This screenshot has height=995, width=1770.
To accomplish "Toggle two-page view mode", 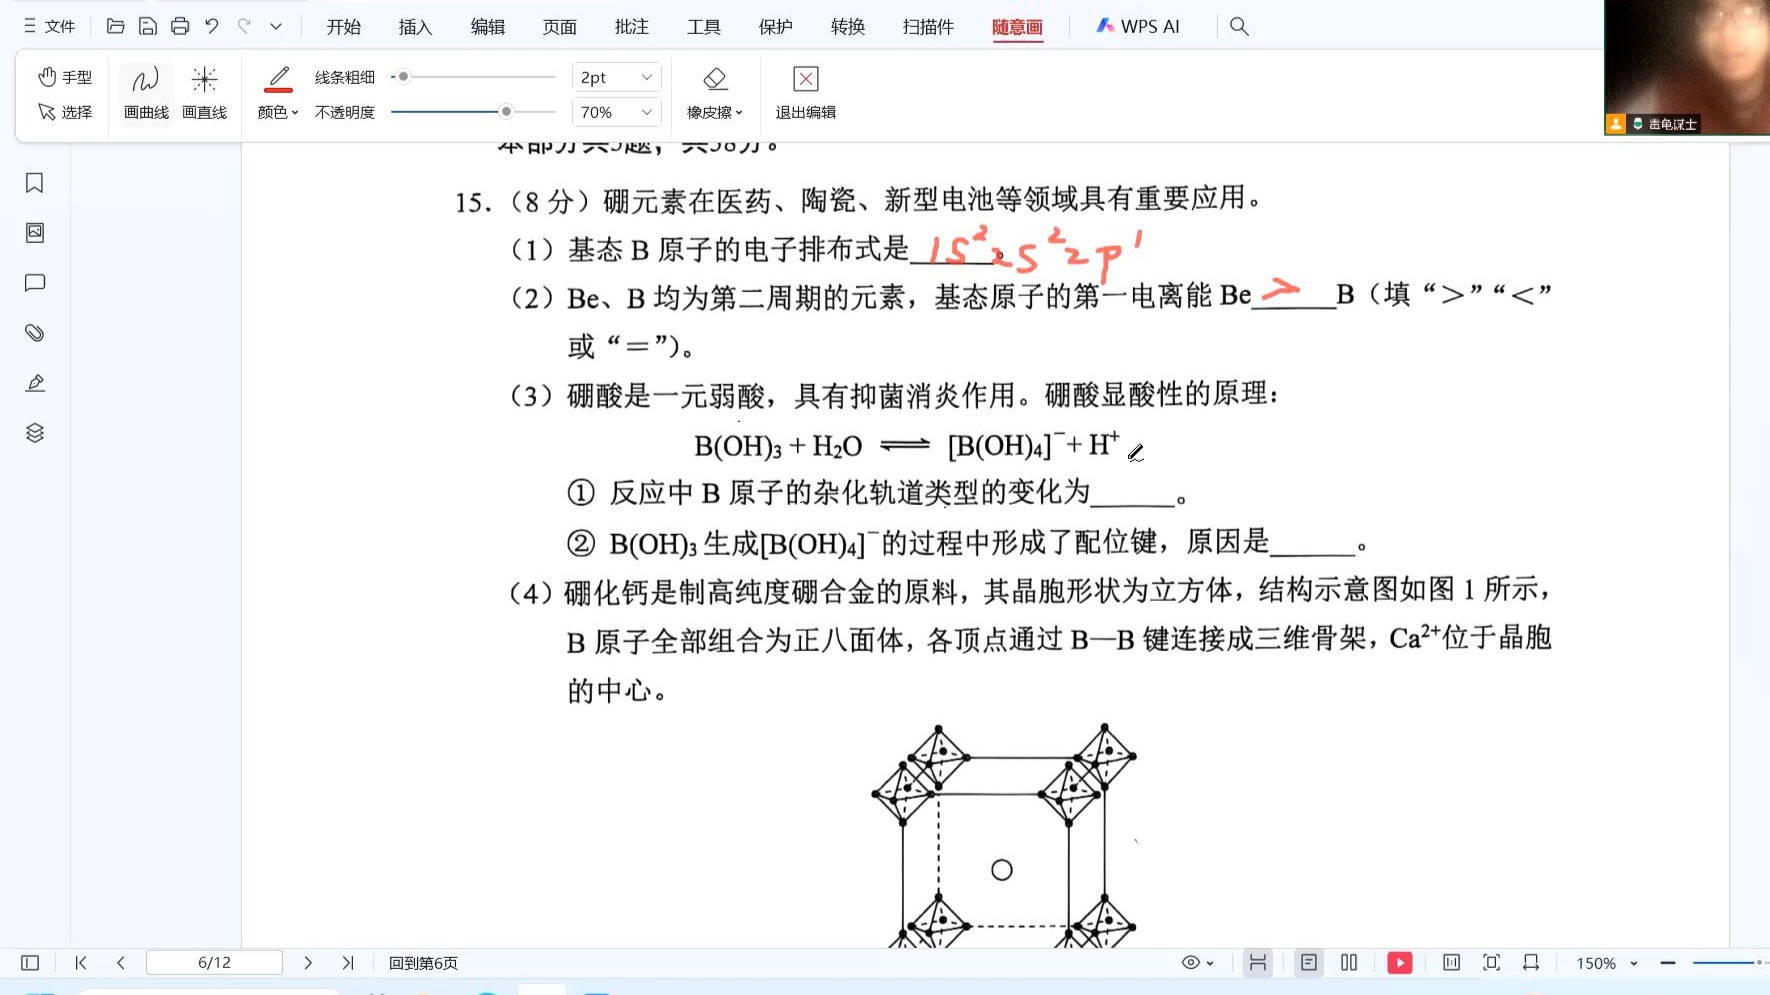I will tap(1349, 963).
